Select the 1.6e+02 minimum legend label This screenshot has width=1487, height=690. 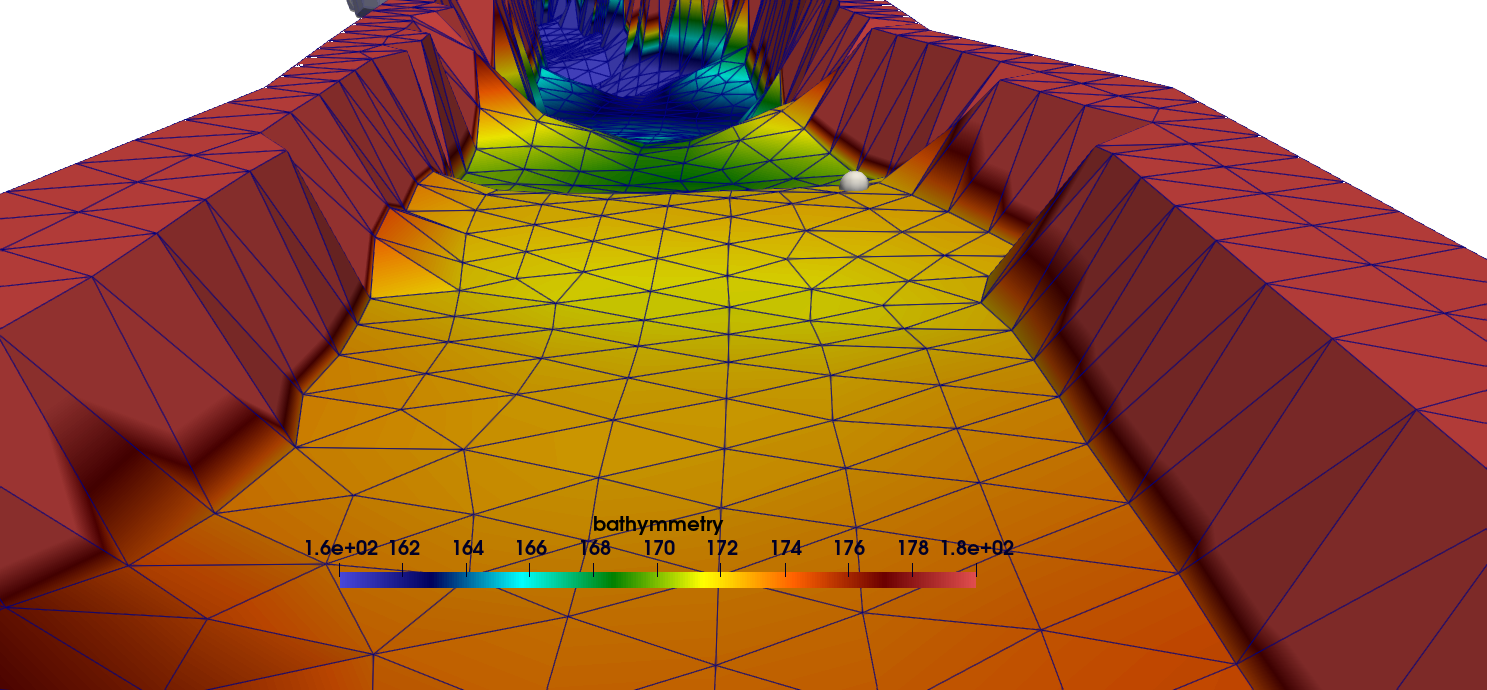pos(341,548)
